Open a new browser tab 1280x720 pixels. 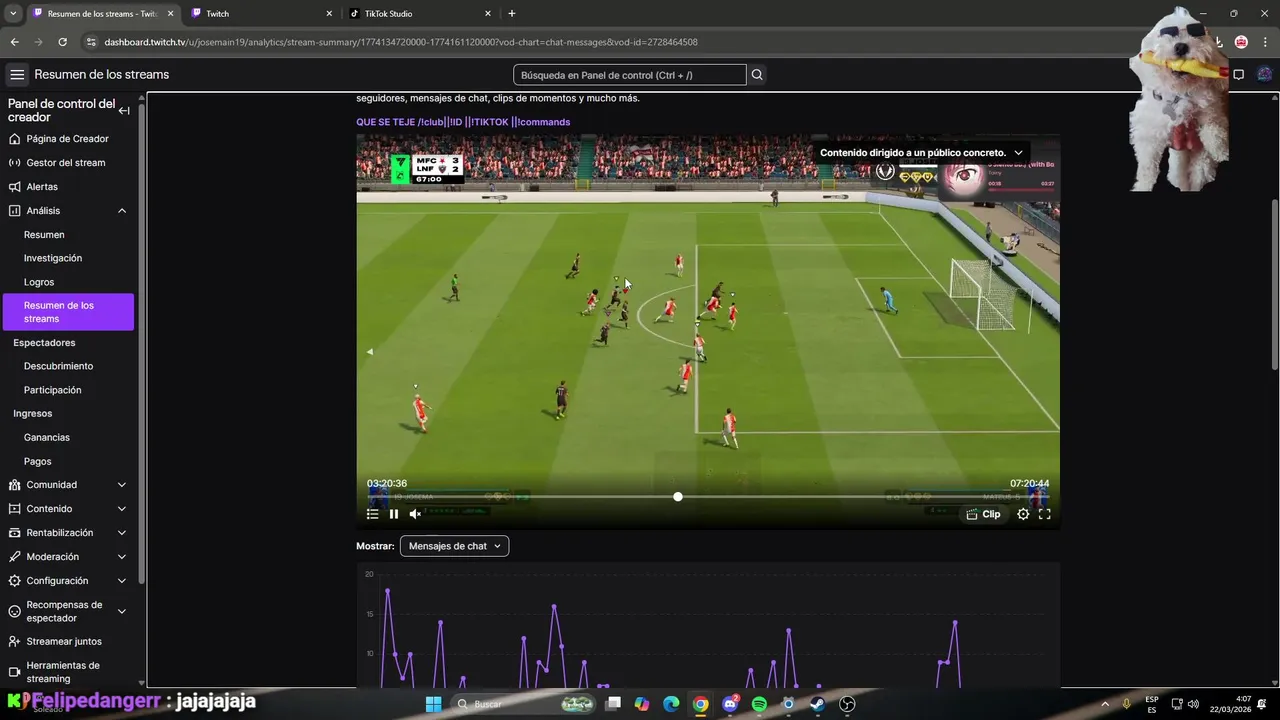click(512, 14)
